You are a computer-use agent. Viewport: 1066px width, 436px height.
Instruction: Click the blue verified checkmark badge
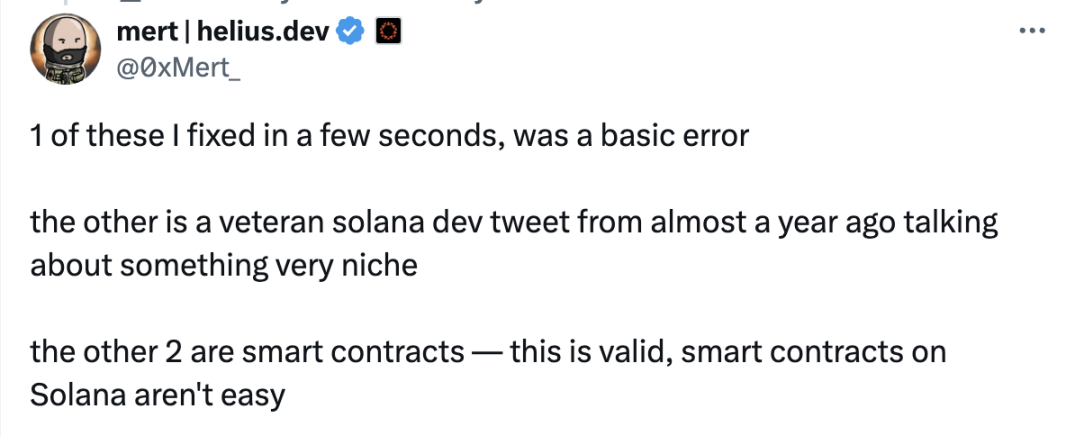349,32
